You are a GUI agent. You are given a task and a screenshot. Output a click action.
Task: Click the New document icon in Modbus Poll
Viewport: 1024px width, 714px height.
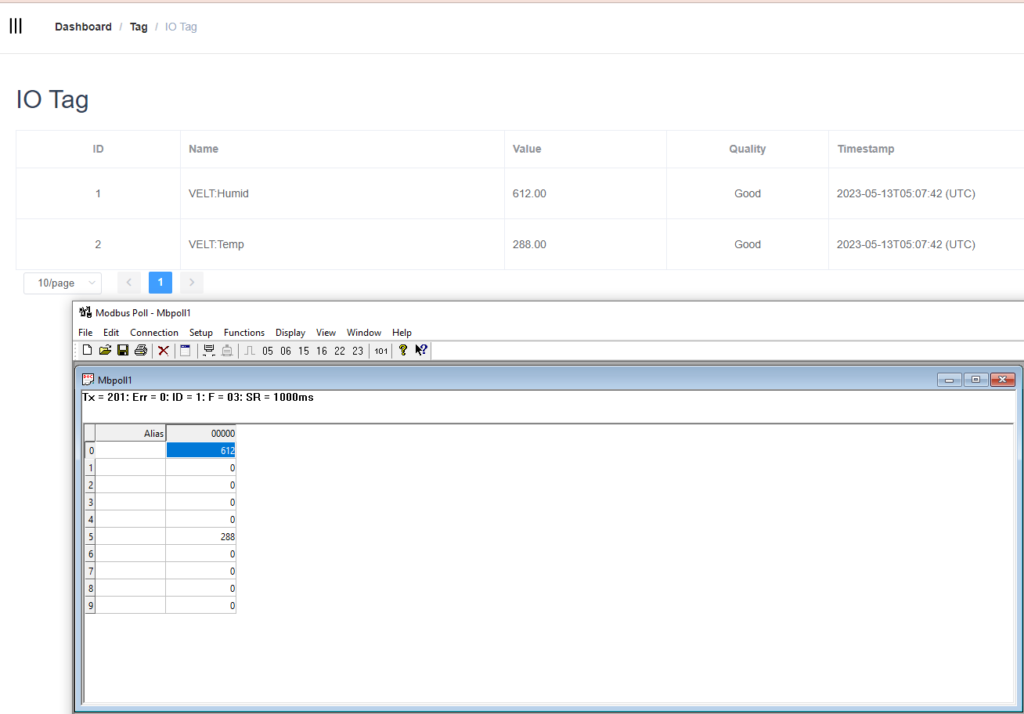[87, 350]
